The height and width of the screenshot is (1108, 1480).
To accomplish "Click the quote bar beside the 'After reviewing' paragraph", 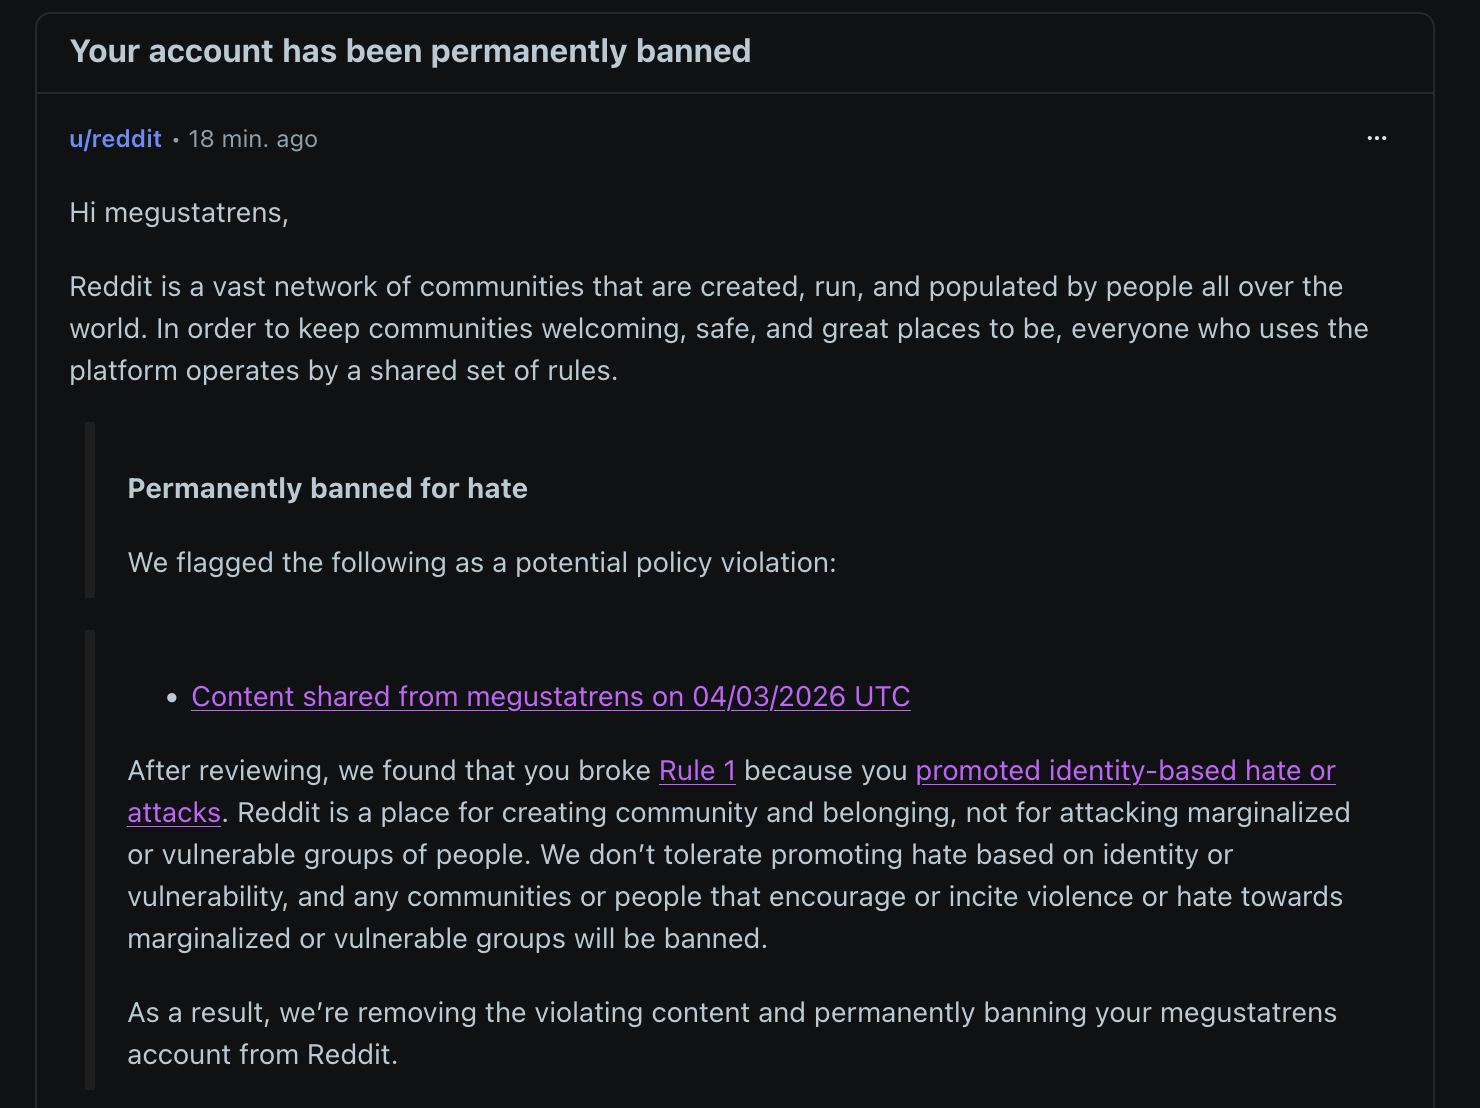I will point(90,860).
